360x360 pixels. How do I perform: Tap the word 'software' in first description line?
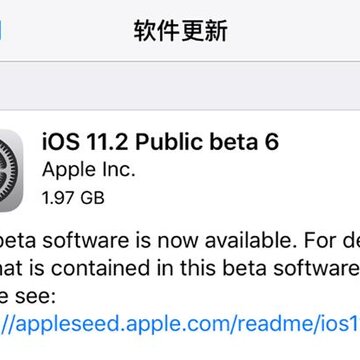[85, 240]
